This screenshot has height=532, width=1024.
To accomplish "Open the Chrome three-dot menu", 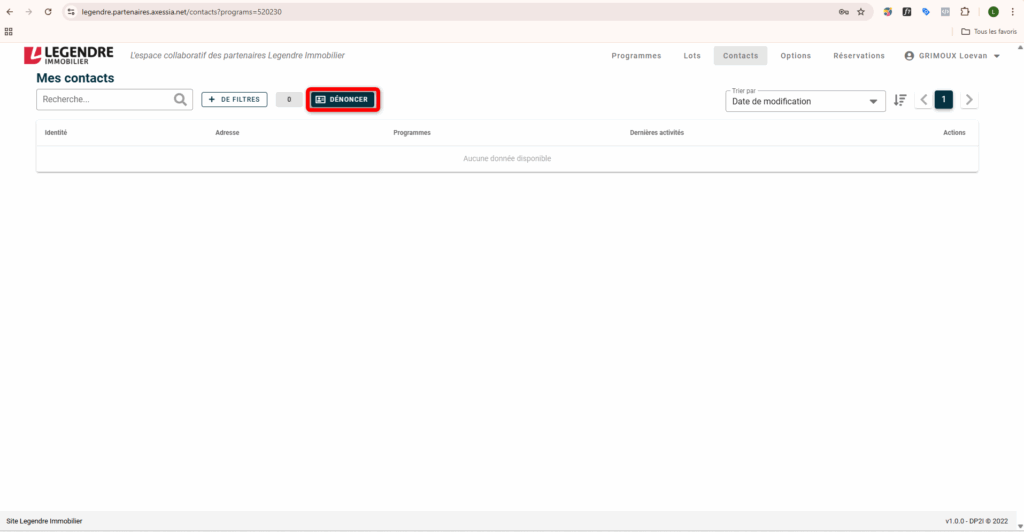I will point(1012,11).
